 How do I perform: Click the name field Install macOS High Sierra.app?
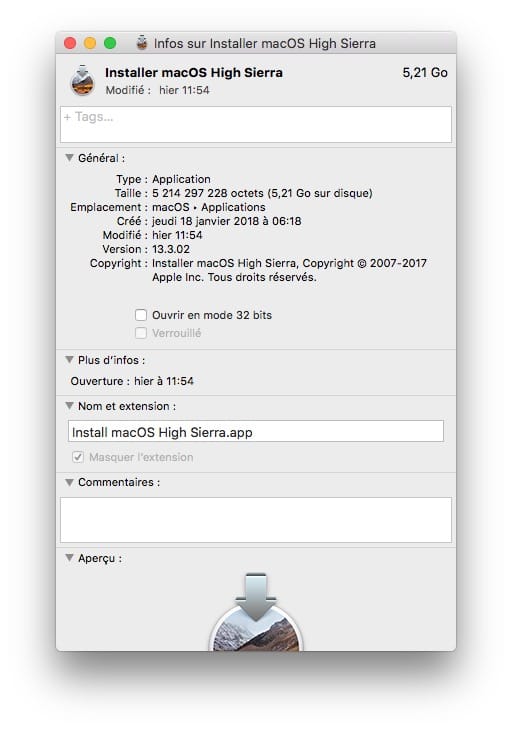[x=256, y=432]
